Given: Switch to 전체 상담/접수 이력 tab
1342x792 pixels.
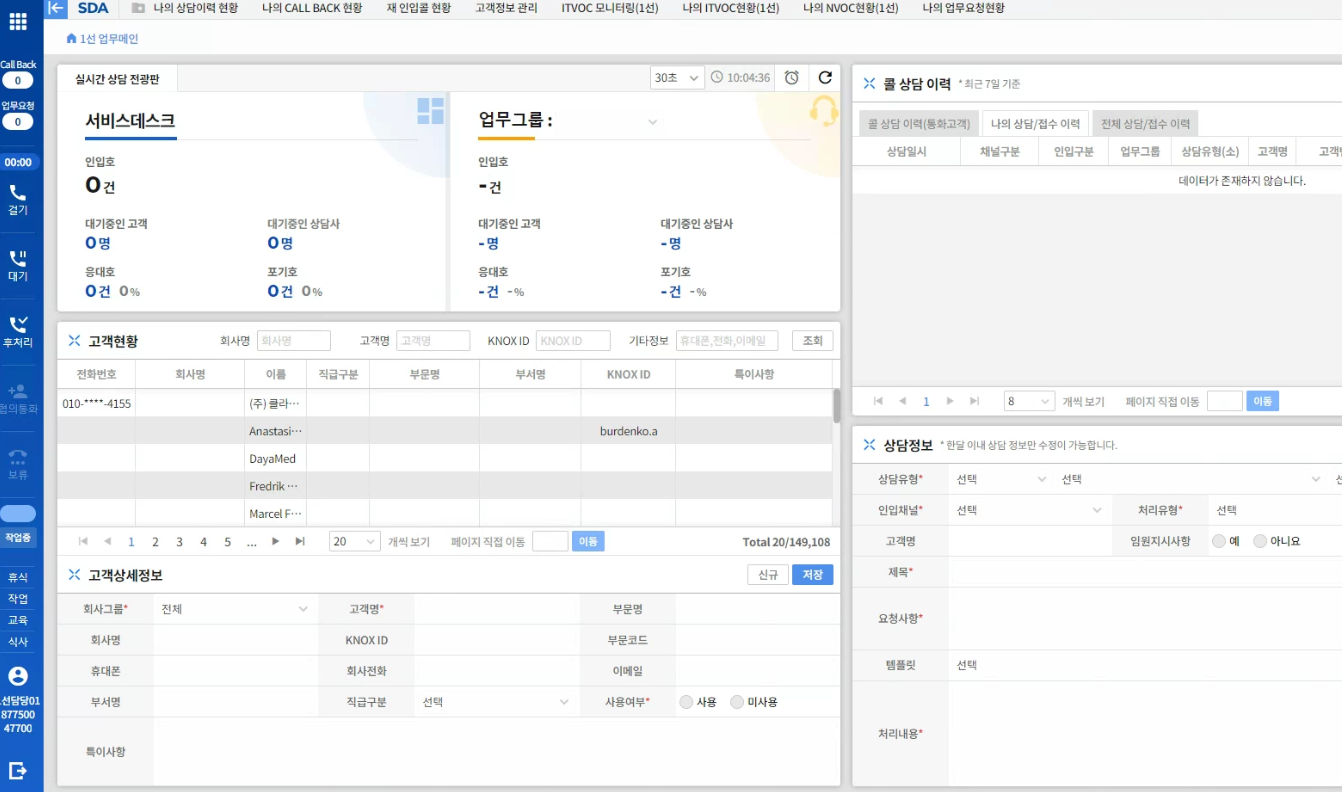Looking at the screenshot, I should pos(1145,124).
